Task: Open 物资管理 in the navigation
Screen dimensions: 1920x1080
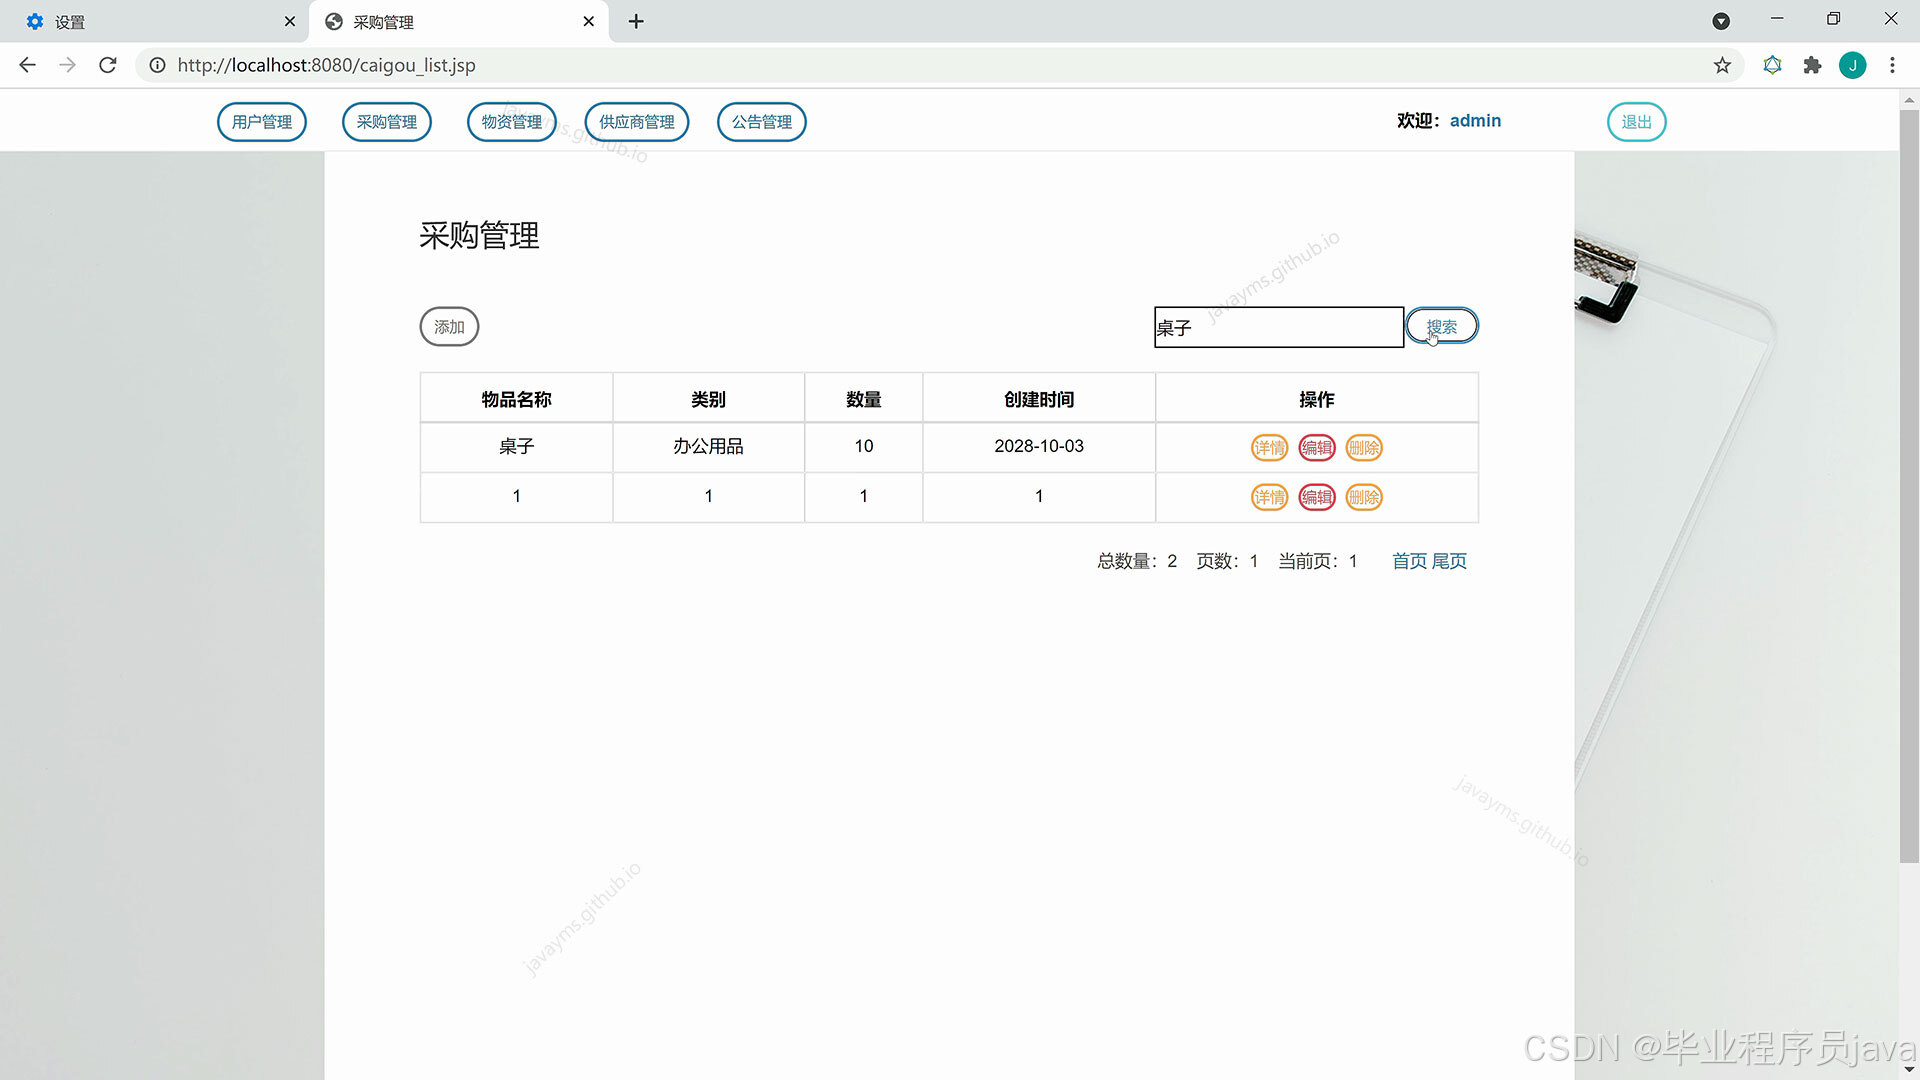Action: click(512, 122)
